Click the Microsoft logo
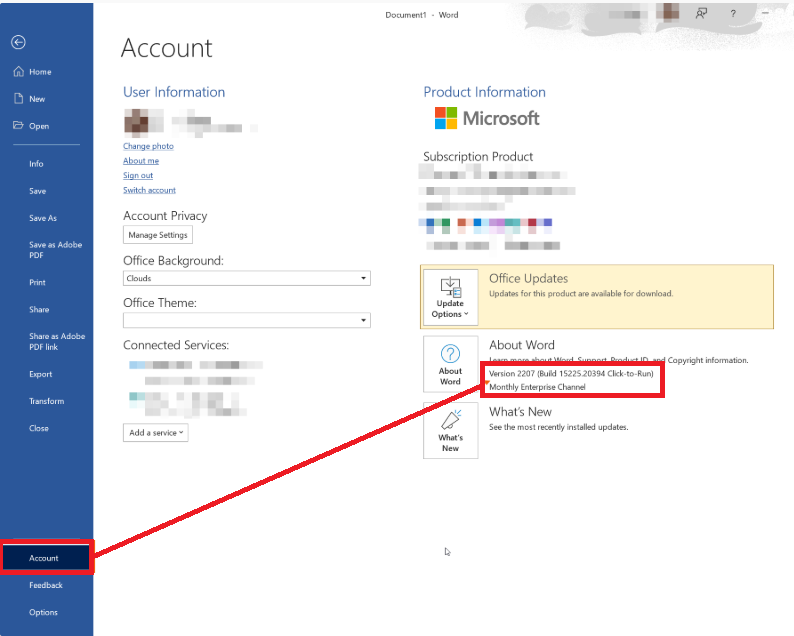The width and height of the screenshot is (794, 636). (487, 118)
